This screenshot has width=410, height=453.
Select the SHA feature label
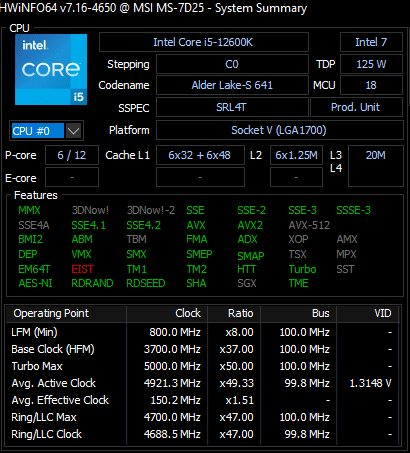click(196, 283)
